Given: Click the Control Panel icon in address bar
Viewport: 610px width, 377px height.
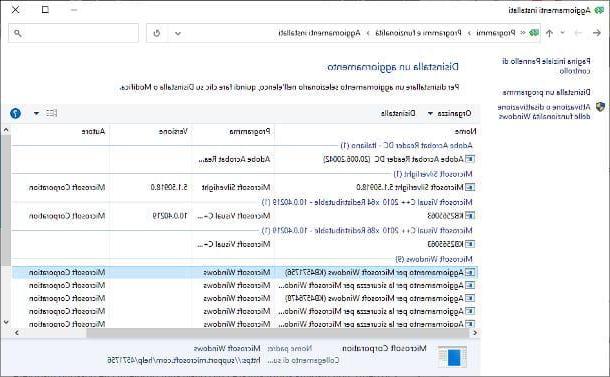Looking at the screenshot, I should (x=535, y=33).
